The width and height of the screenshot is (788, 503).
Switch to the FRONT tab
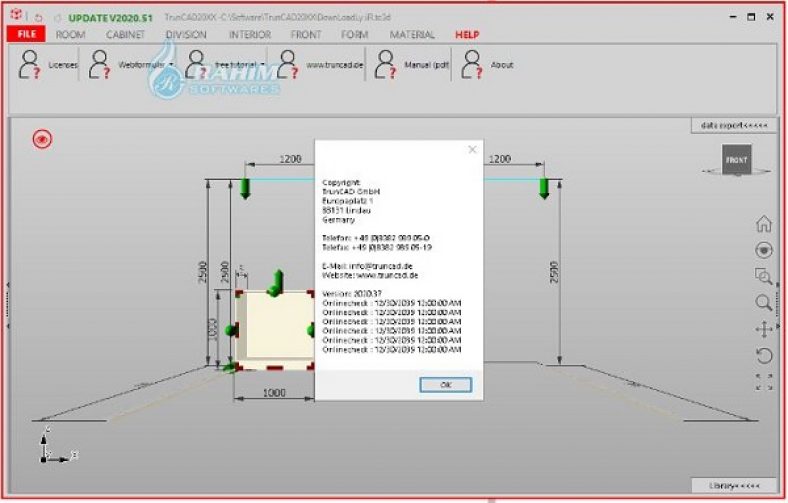pyautogui.click(x=306, y=35)
